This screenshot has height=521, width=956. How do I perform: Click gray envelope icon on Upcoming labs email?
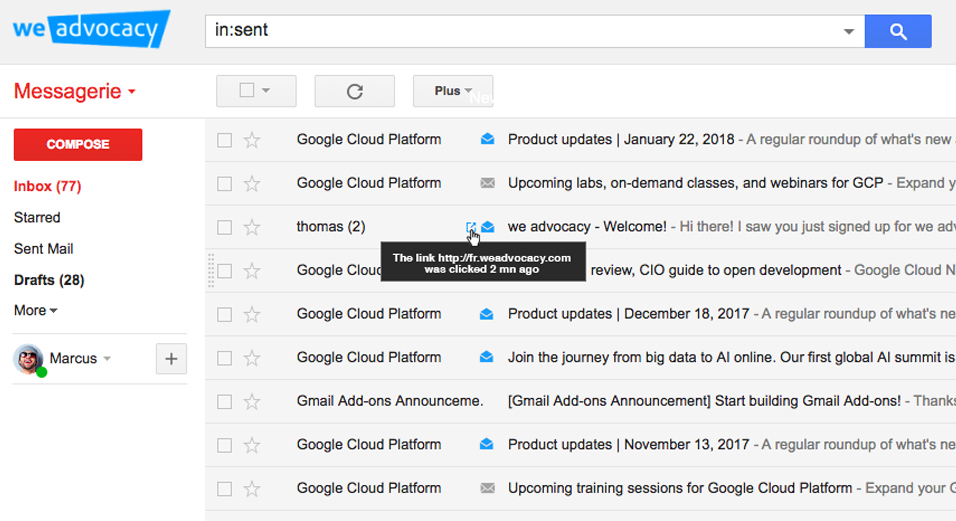coord(487,183)
